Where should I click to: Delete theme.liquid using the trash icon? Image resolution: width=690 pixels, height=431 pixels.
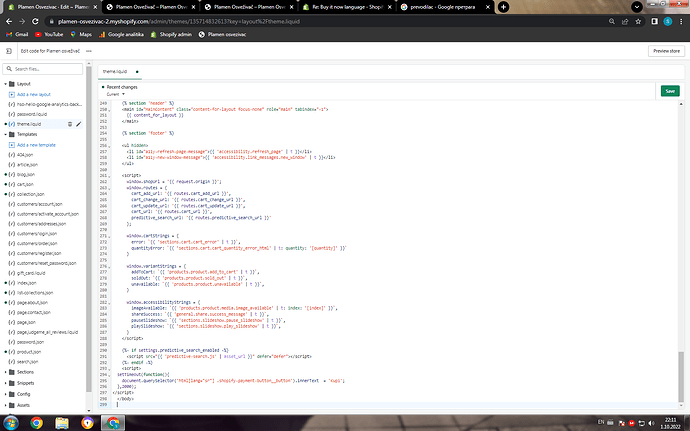click(x=68, y=124)
